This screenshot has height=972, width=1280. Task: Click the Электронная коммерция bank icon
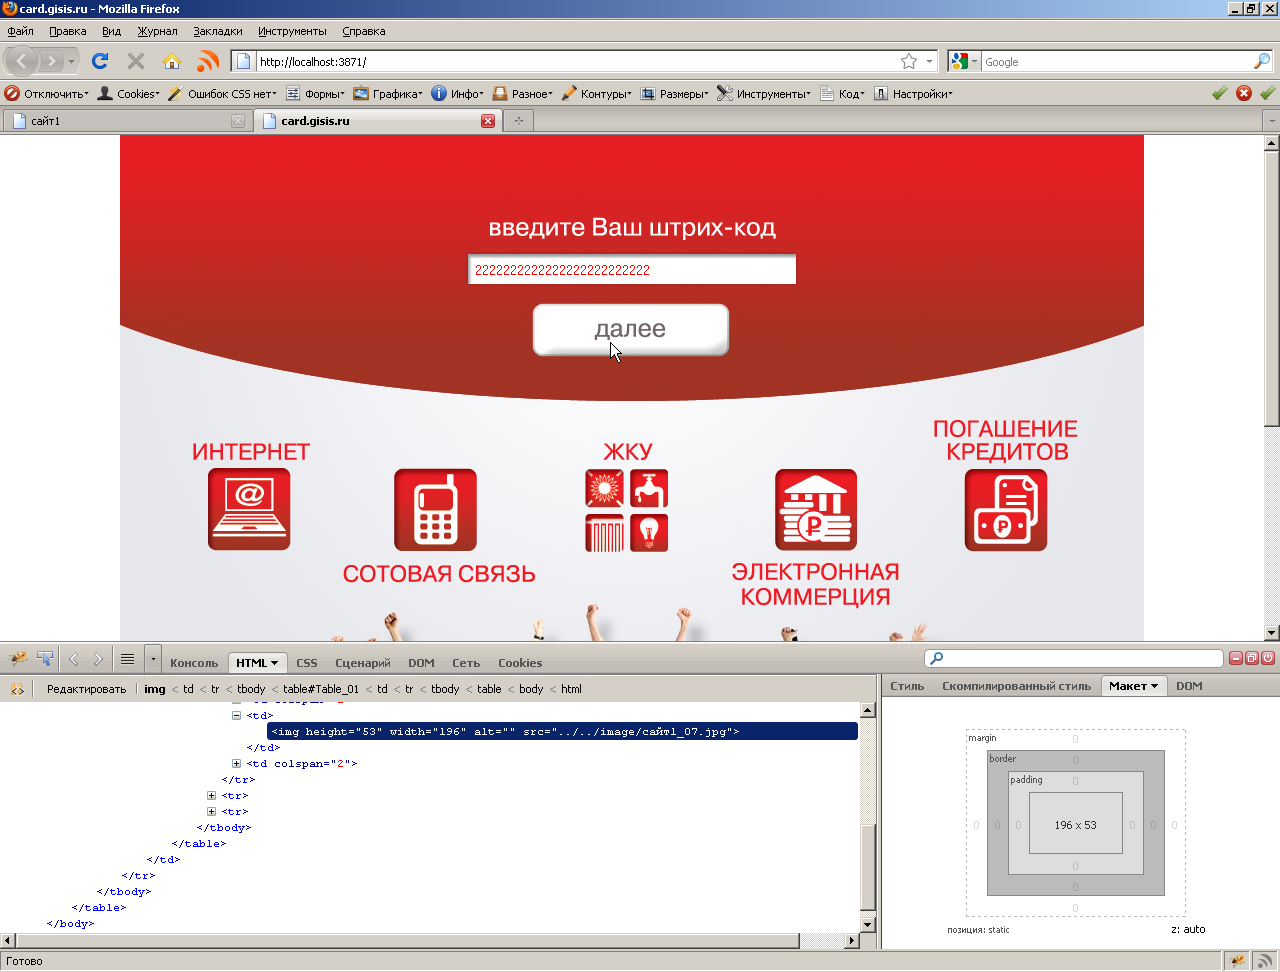pos(816,510)
